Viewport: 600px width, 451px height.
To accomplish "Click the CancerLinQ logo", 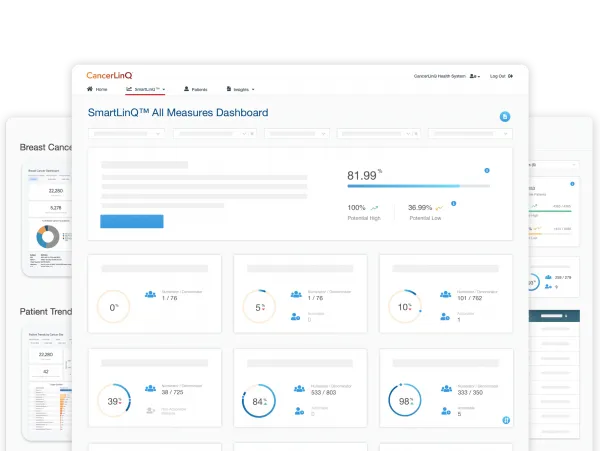I will click(x=109, y=75).
